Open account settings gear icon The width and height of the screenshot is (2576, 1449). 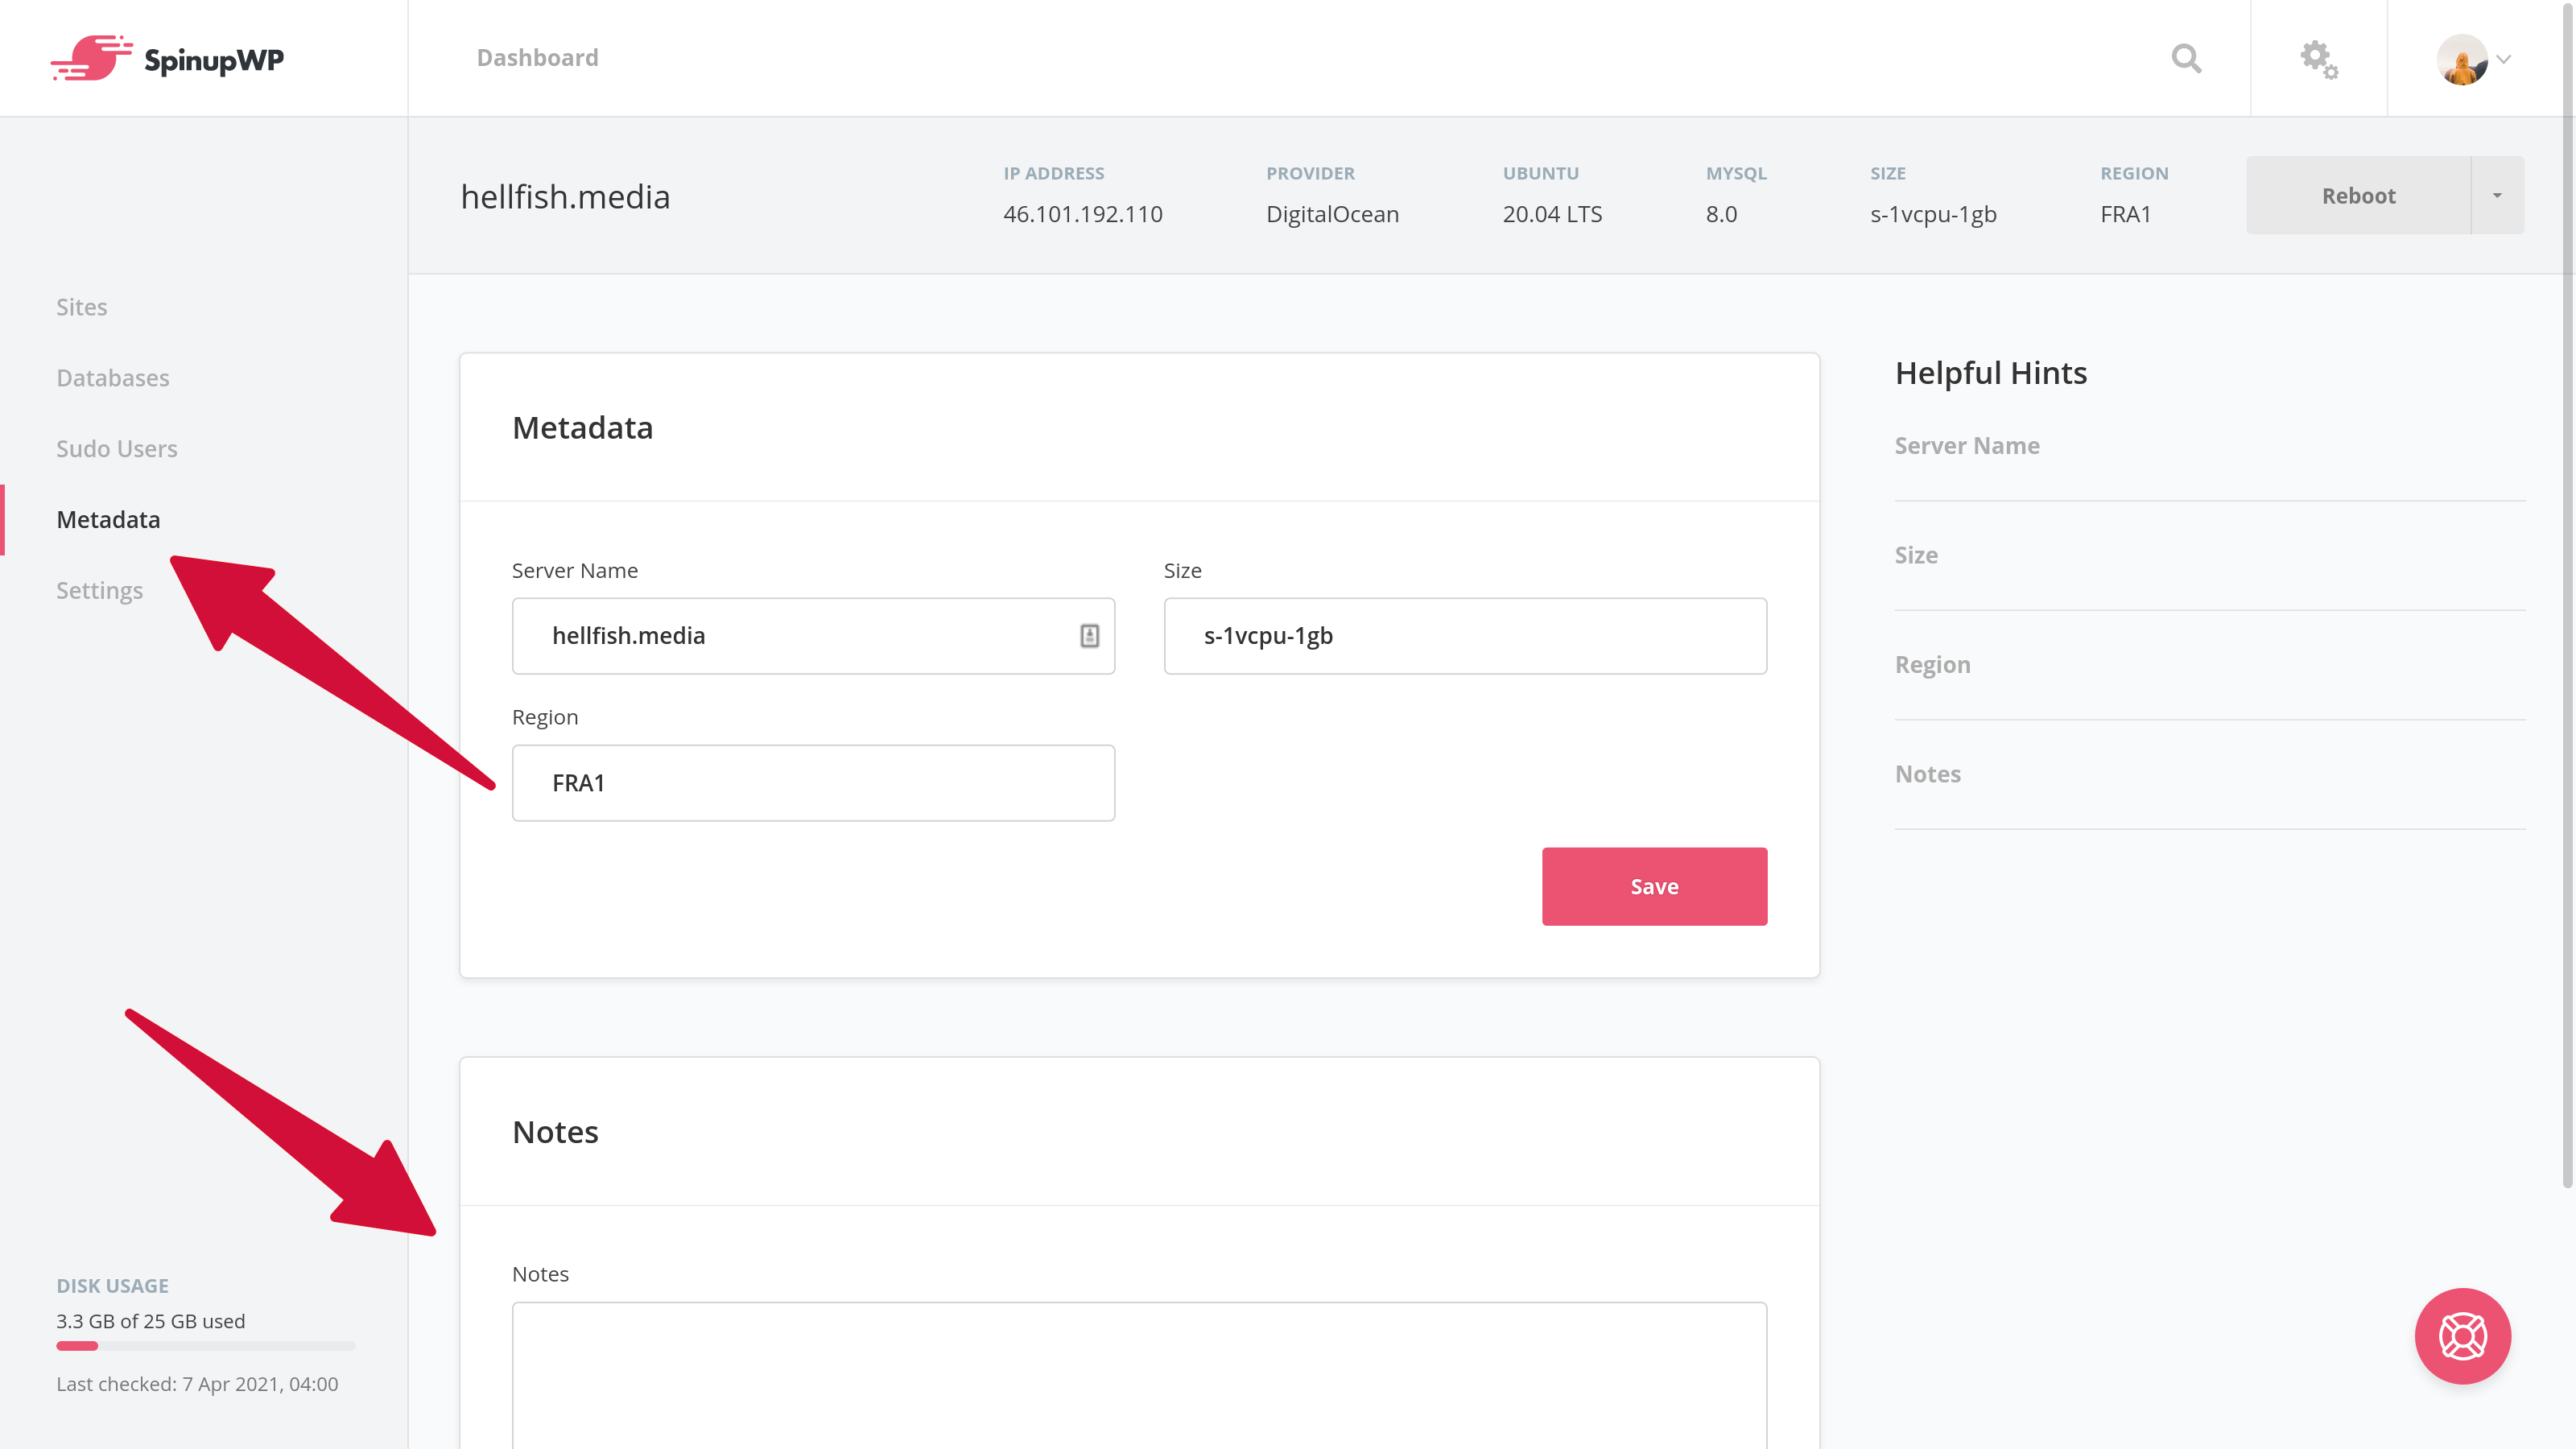point(2318,59)
